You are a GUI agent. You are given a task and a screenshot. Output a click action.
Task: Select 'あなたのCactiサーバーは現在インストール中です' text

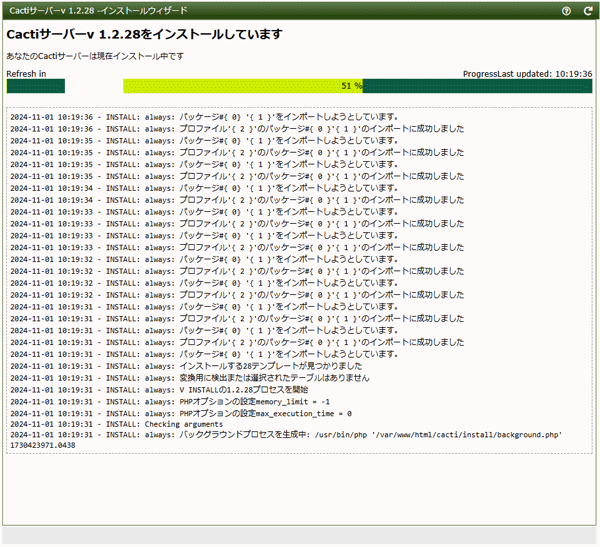coord(95,56)
